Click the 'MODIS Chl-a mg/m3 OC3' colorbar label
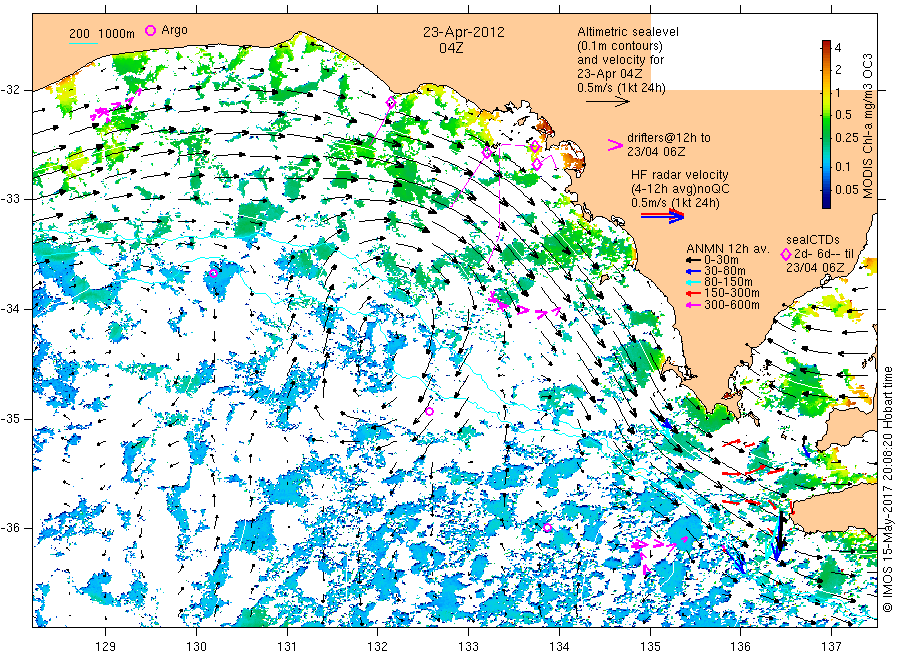This screenshot has width=900, height=660. pos(867,126)
